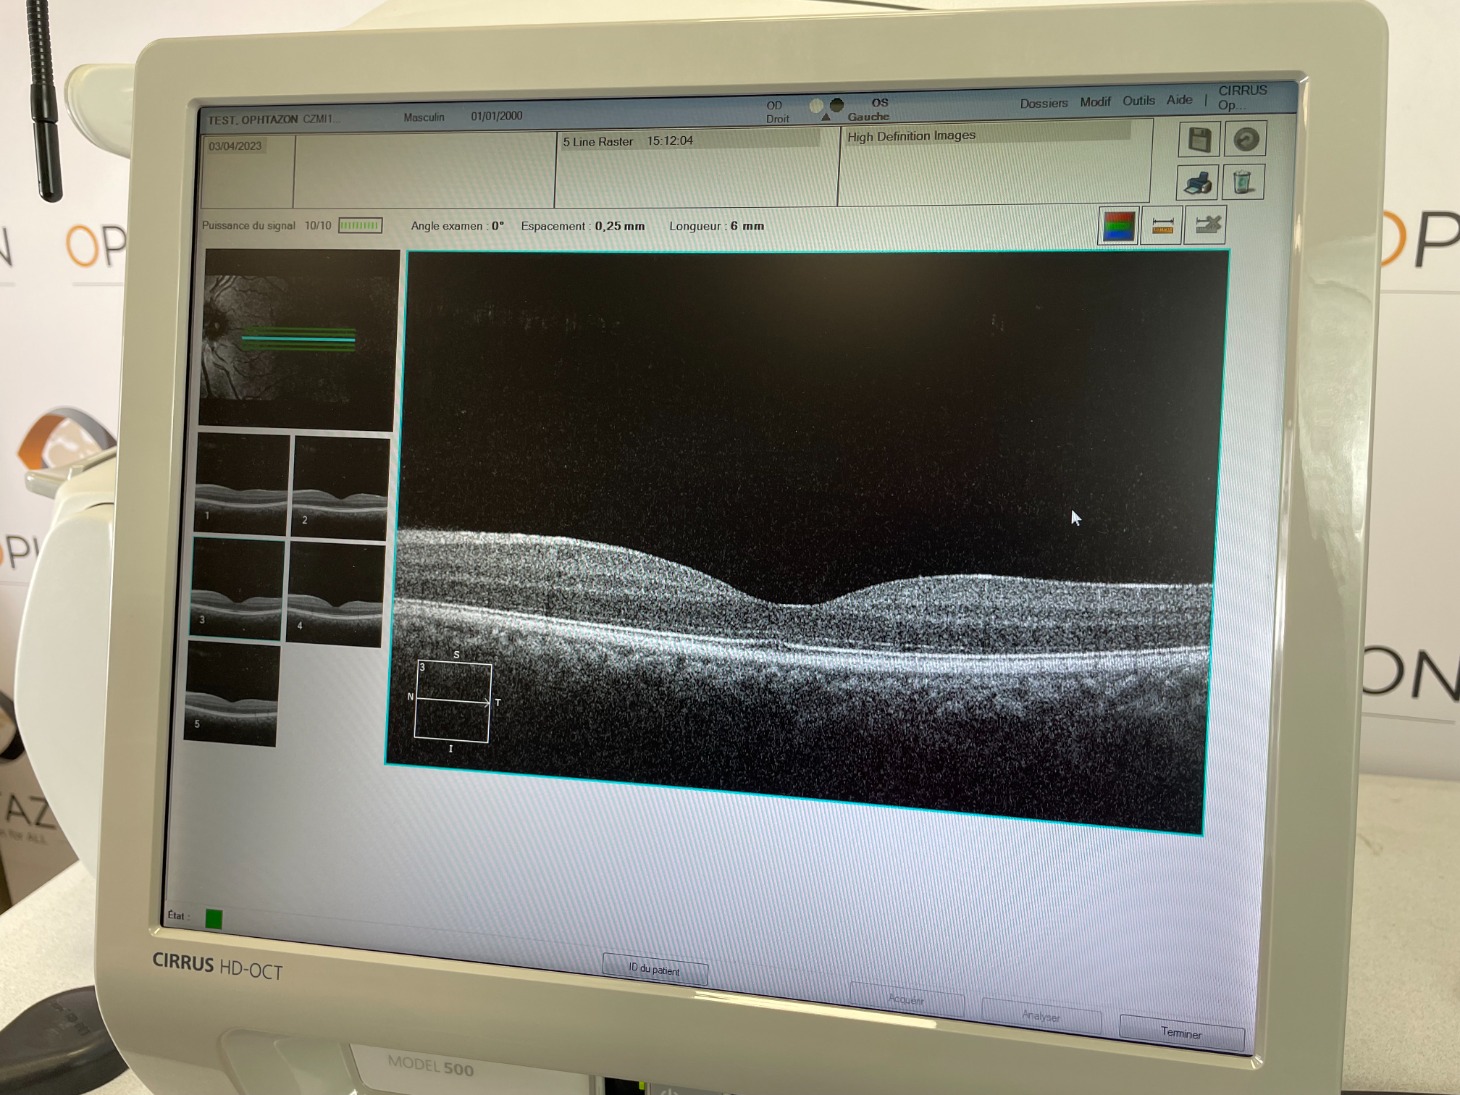Click the fundus image with green scan lines

(299, 340)
